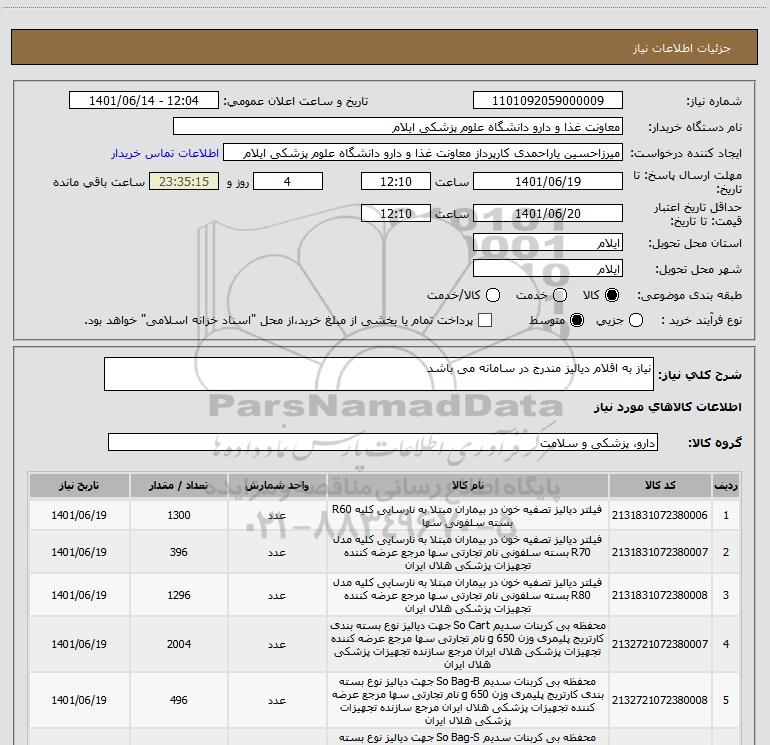Viewport: 770px width, 745px height.
Task: Select product code 2132721072380008
Action: pyautogui.click(x=660, y=700)
